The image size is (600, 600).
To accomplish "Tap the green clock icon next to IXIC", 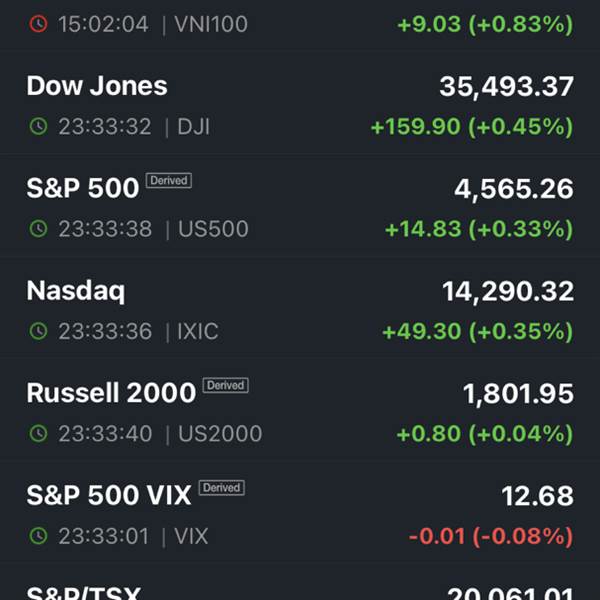I will (x=38, y=331).
